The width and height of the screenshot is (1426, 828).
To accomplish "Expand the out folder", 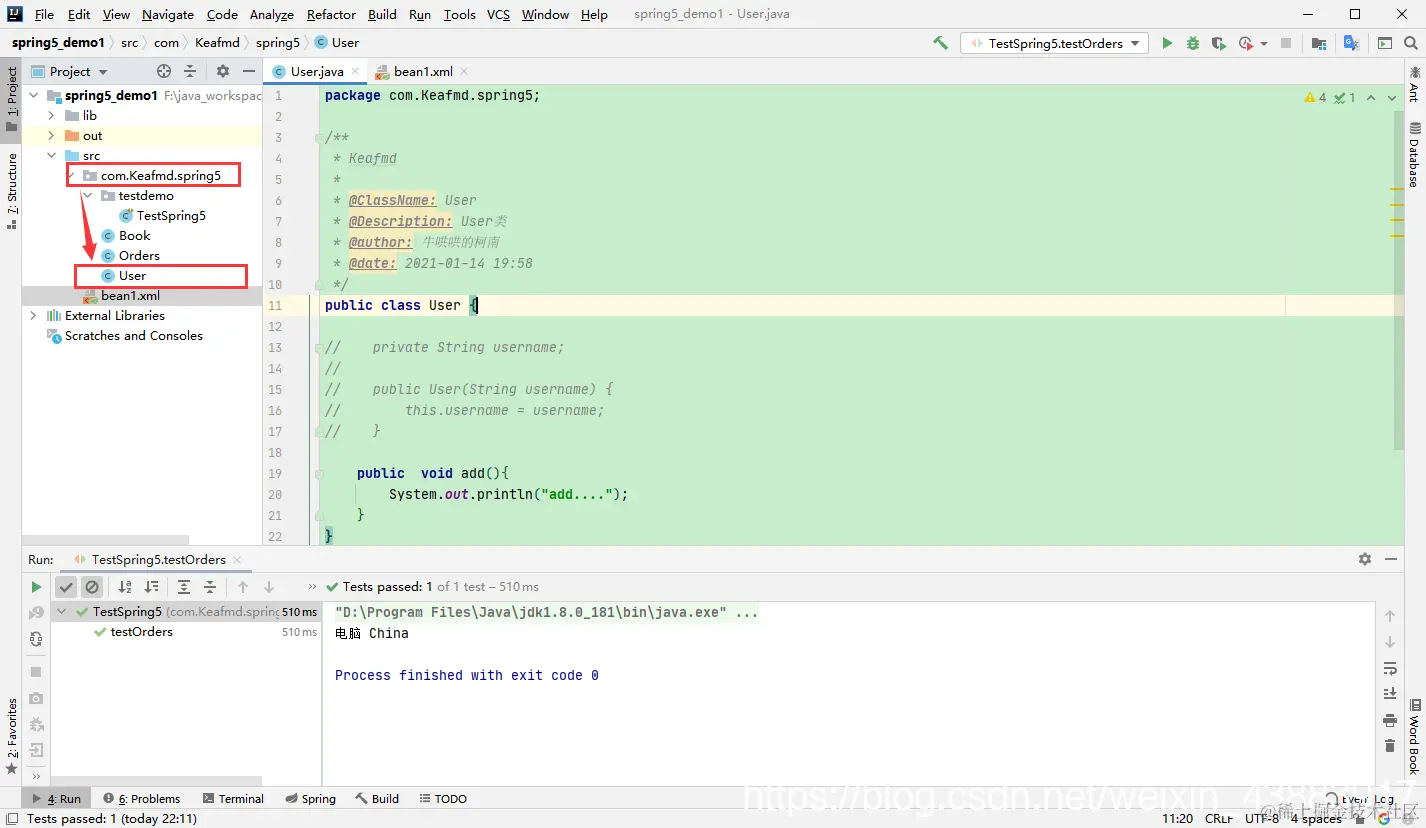I will click(51, 136).
